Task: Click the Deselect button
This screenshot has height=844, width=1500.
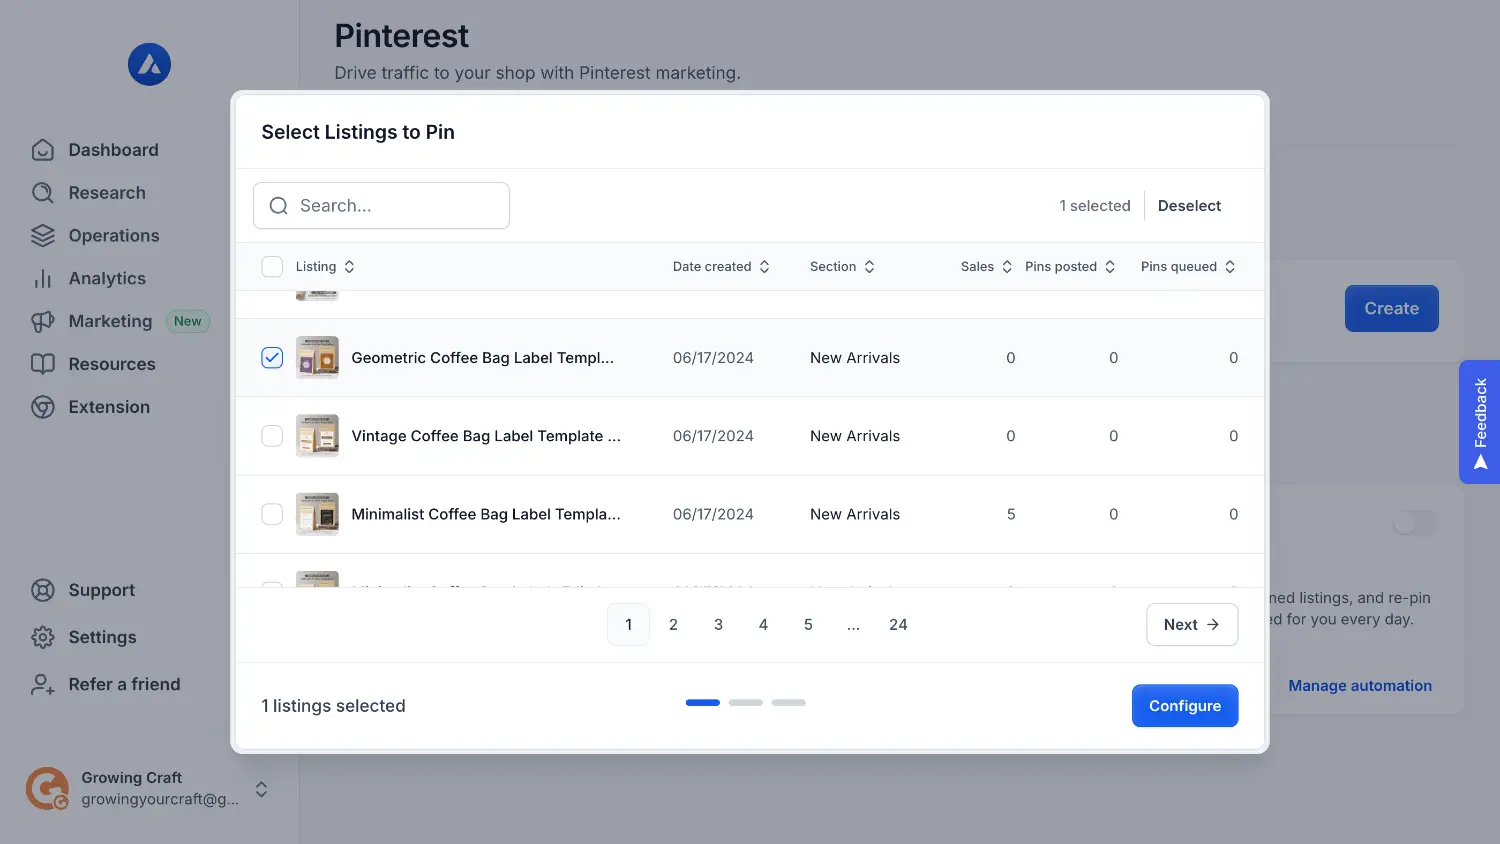Action: tap(1189, 206)
